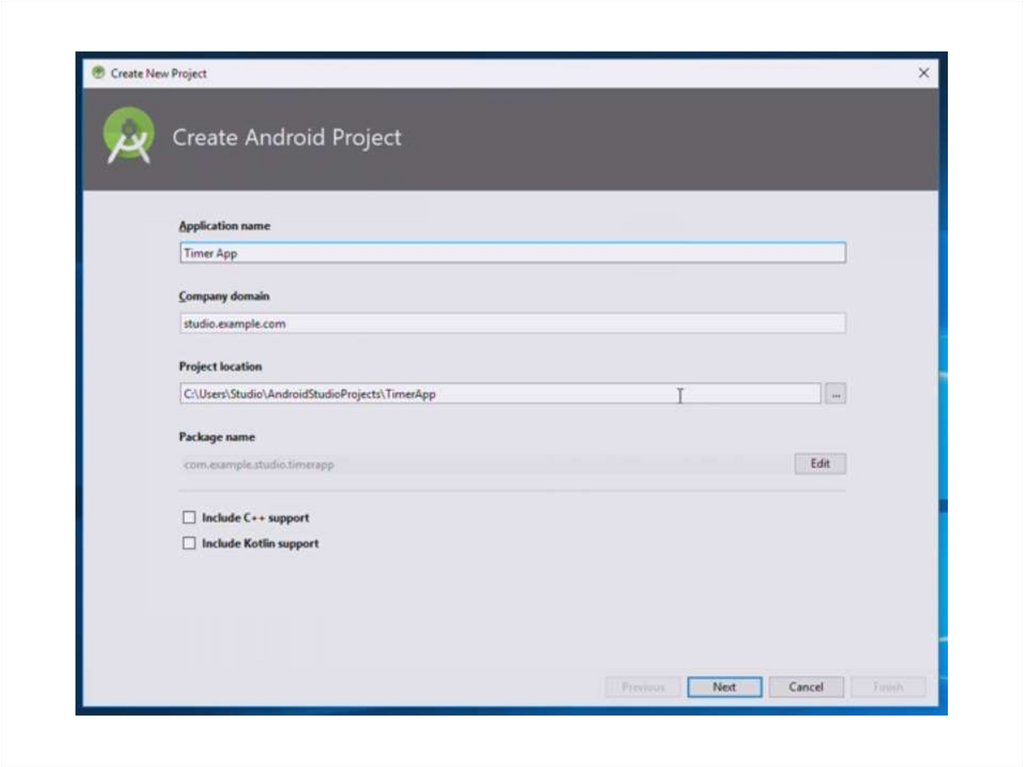Click the Project location label
The height and width of the screenshot is (767, 1024).
point(220,367)
